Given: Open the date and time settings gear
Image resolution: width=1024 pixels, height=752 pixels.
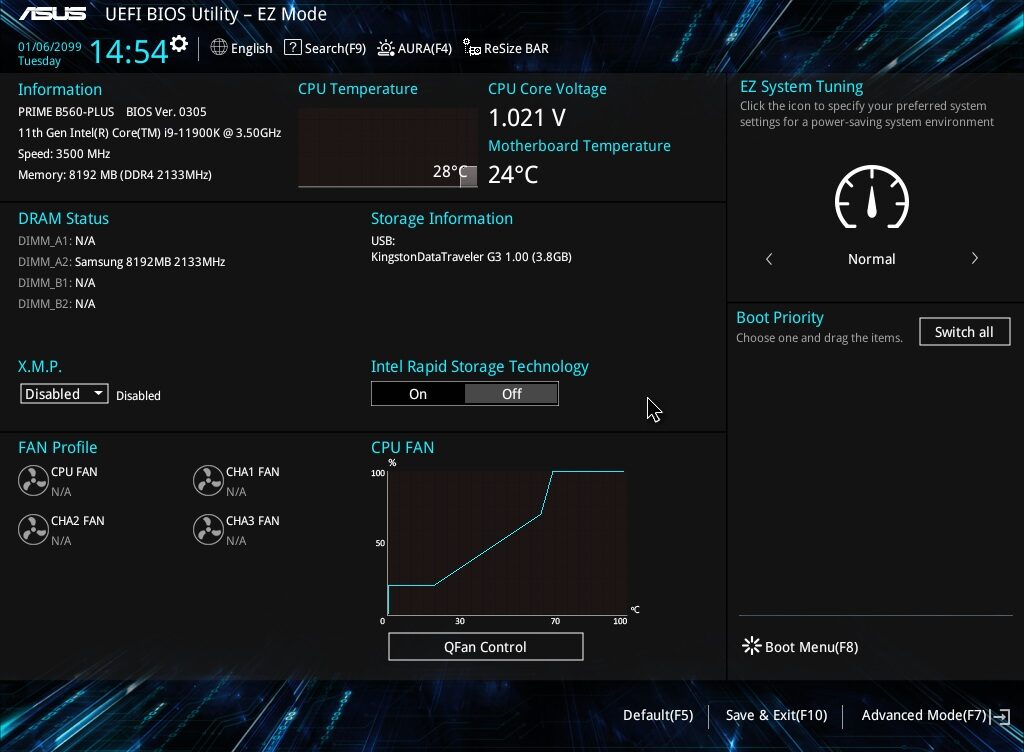Looking at the screenshot, I should [x=179, y=44].
